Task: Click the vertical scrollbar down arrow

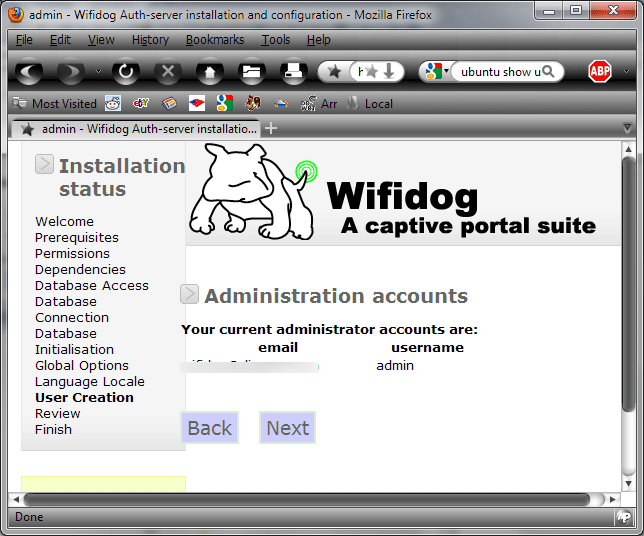Action: pos(628,484)
